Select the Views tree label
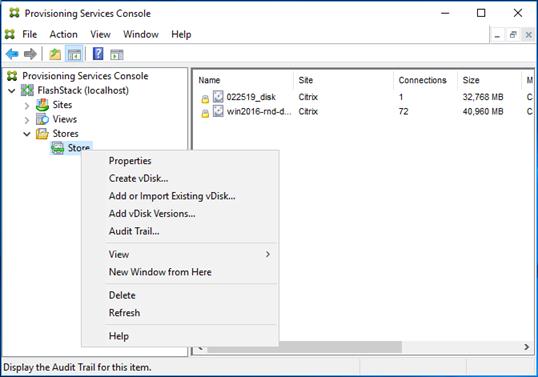This screenshot has width=538, height=377. point(65,119)
